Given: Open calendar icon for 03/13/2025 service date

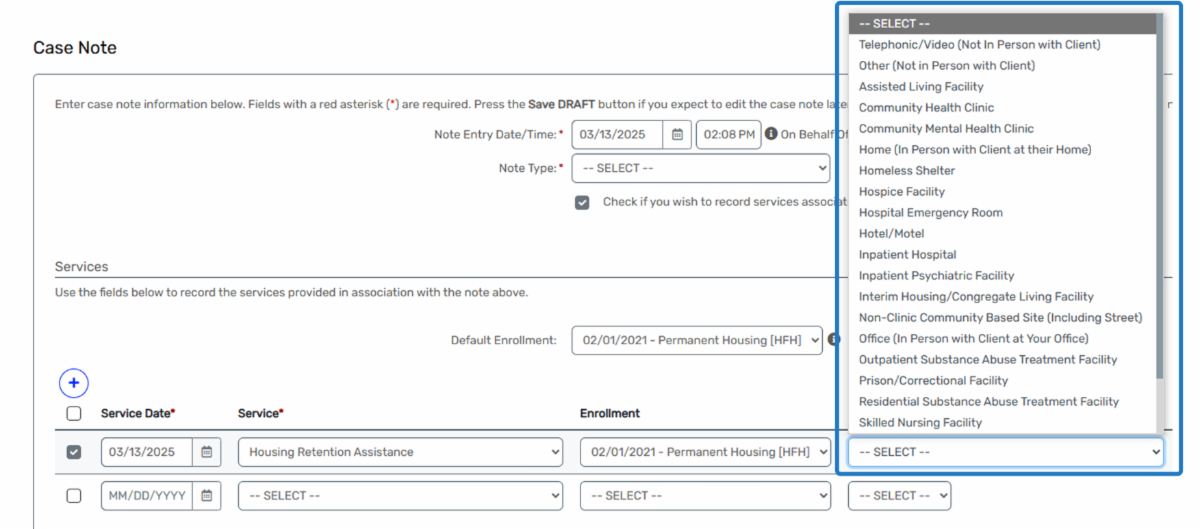Looking at the screenshot, I should point(207,452).
